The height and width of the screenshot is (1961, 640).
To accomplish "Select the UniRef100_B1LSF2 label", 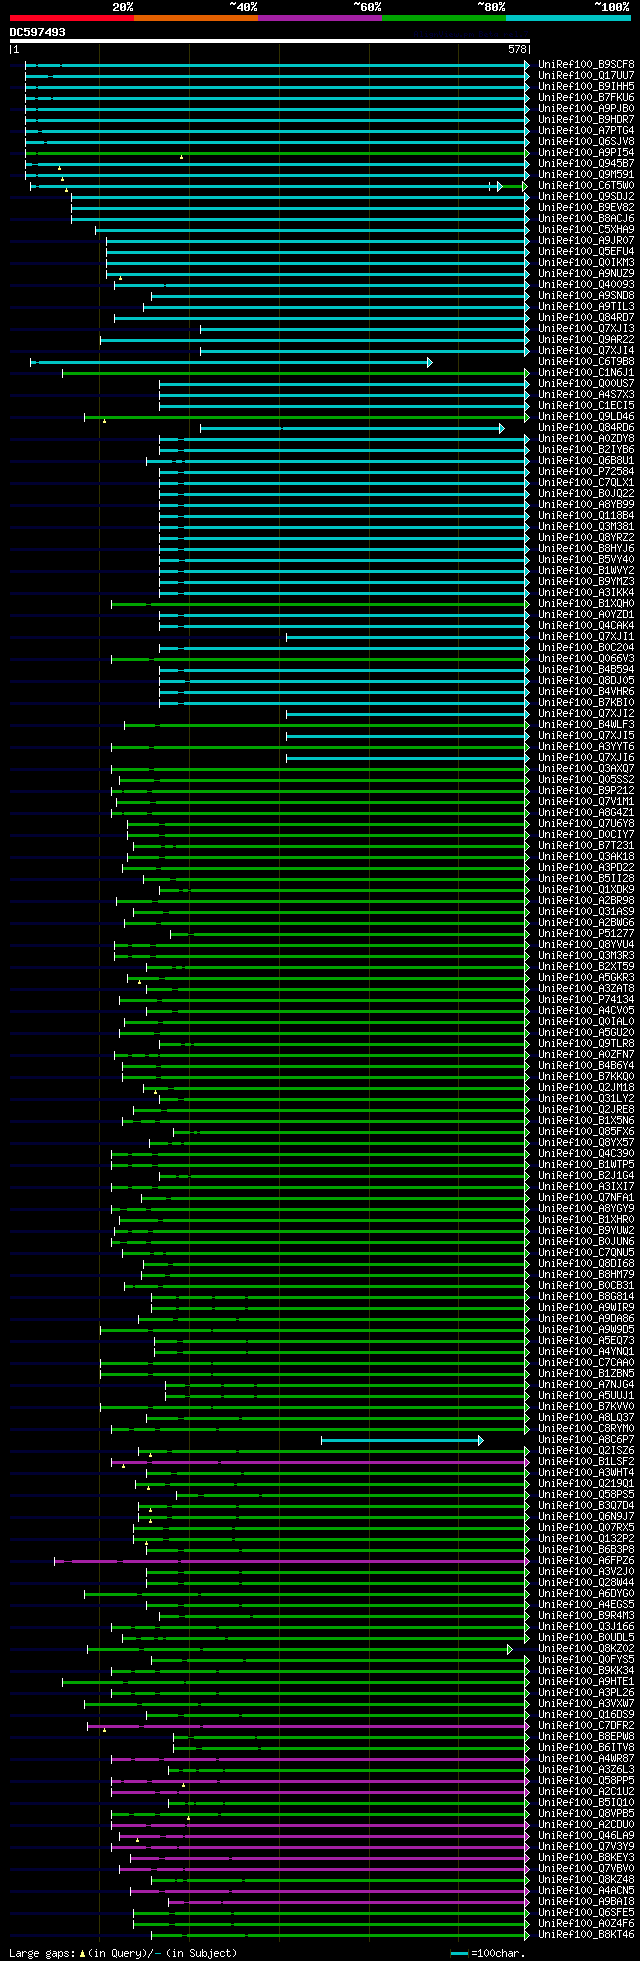I will (x=586, y=1462).
